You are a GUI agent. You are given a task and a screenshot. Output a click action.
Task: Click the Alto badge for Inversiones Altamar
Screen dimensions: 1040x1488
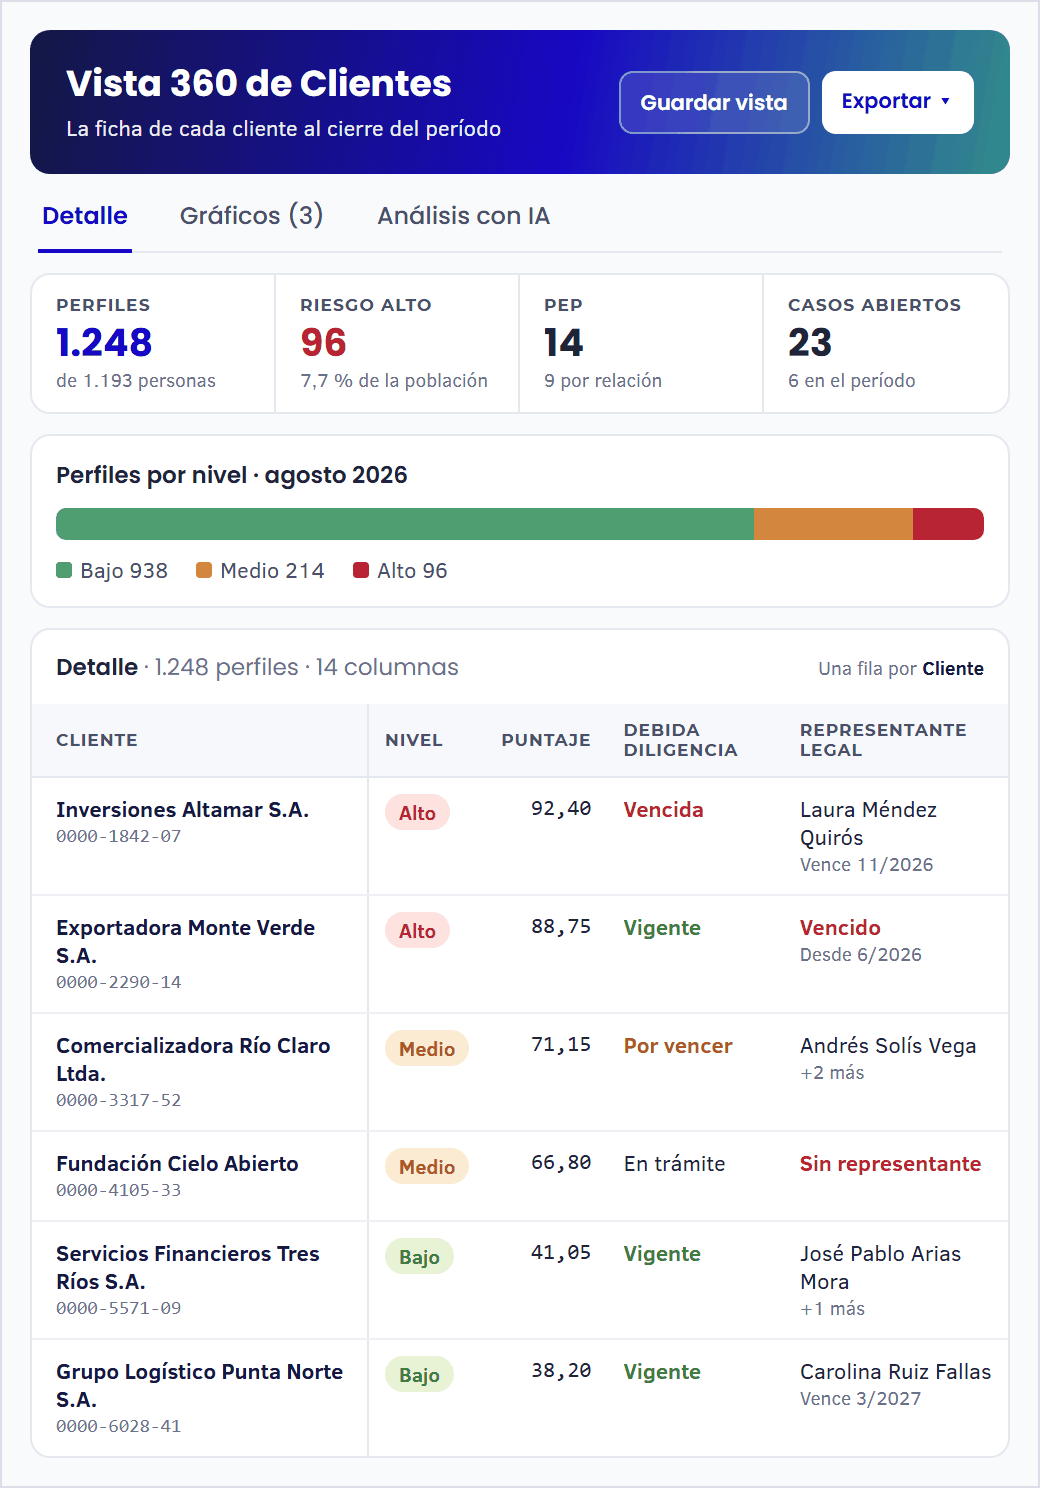pos(417,813)
